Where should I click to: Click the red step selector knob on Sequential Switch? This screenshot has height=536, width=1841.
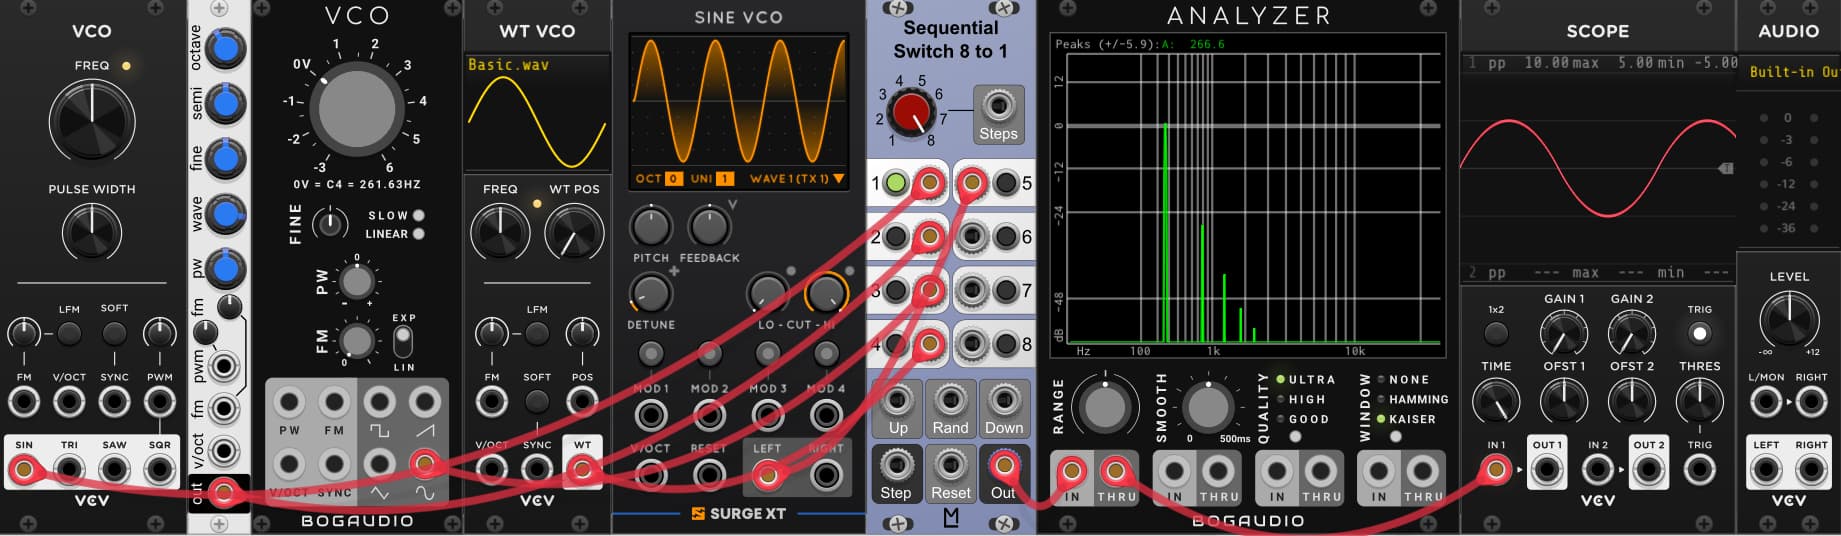pyautogui.click(x=911, y=111)
